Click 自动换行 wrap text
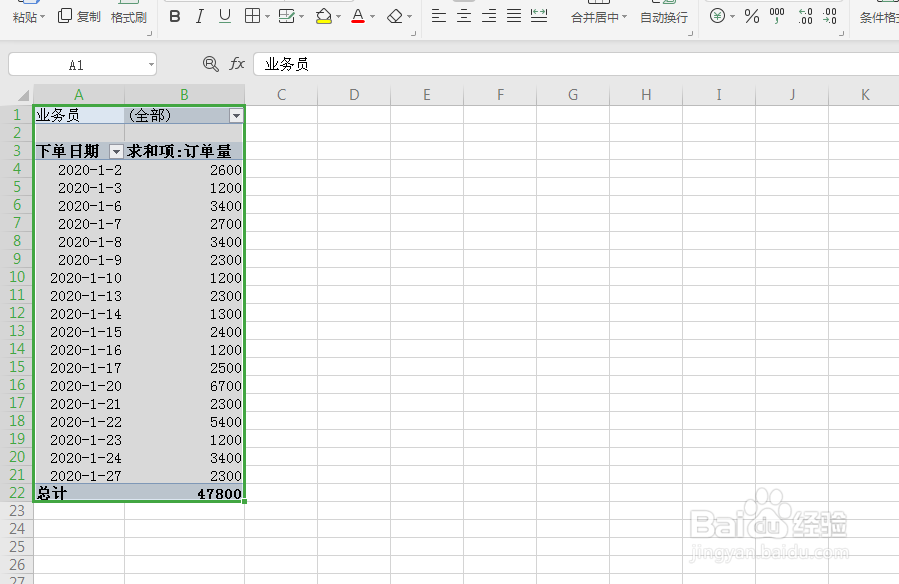This screenshot has width=899, height=584. pyautogui.click(x=664, y=18)
